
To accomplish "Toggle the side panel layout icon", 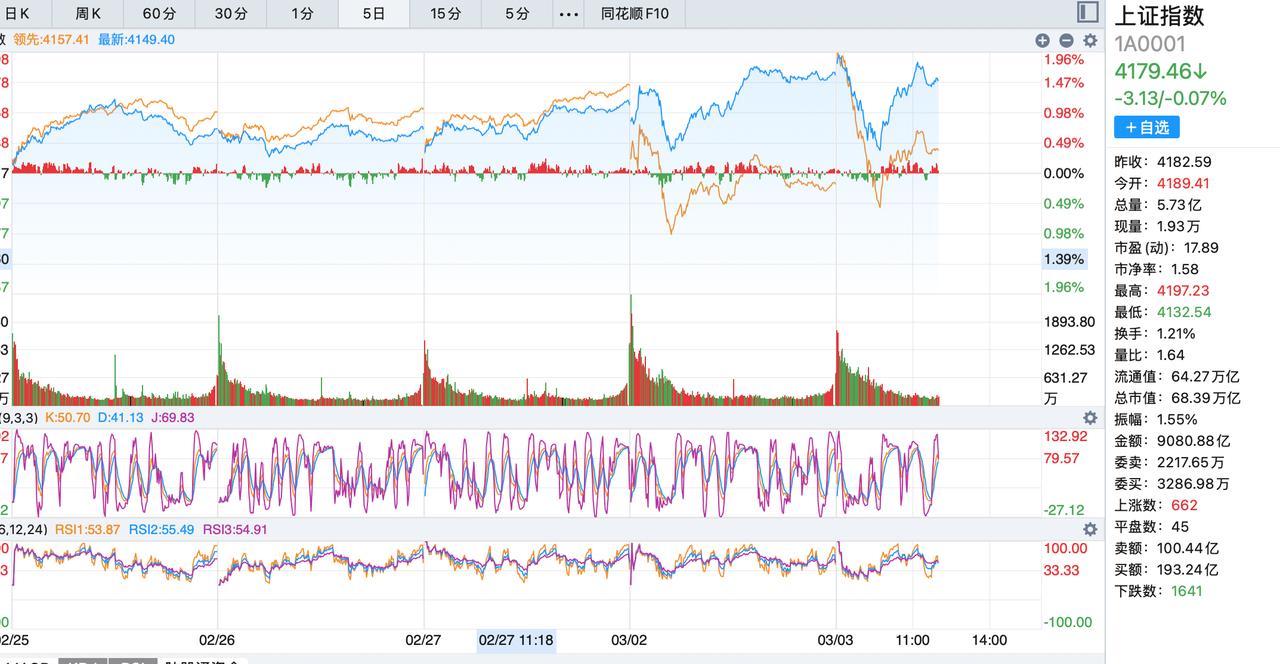I will [x=1088, y=12].
